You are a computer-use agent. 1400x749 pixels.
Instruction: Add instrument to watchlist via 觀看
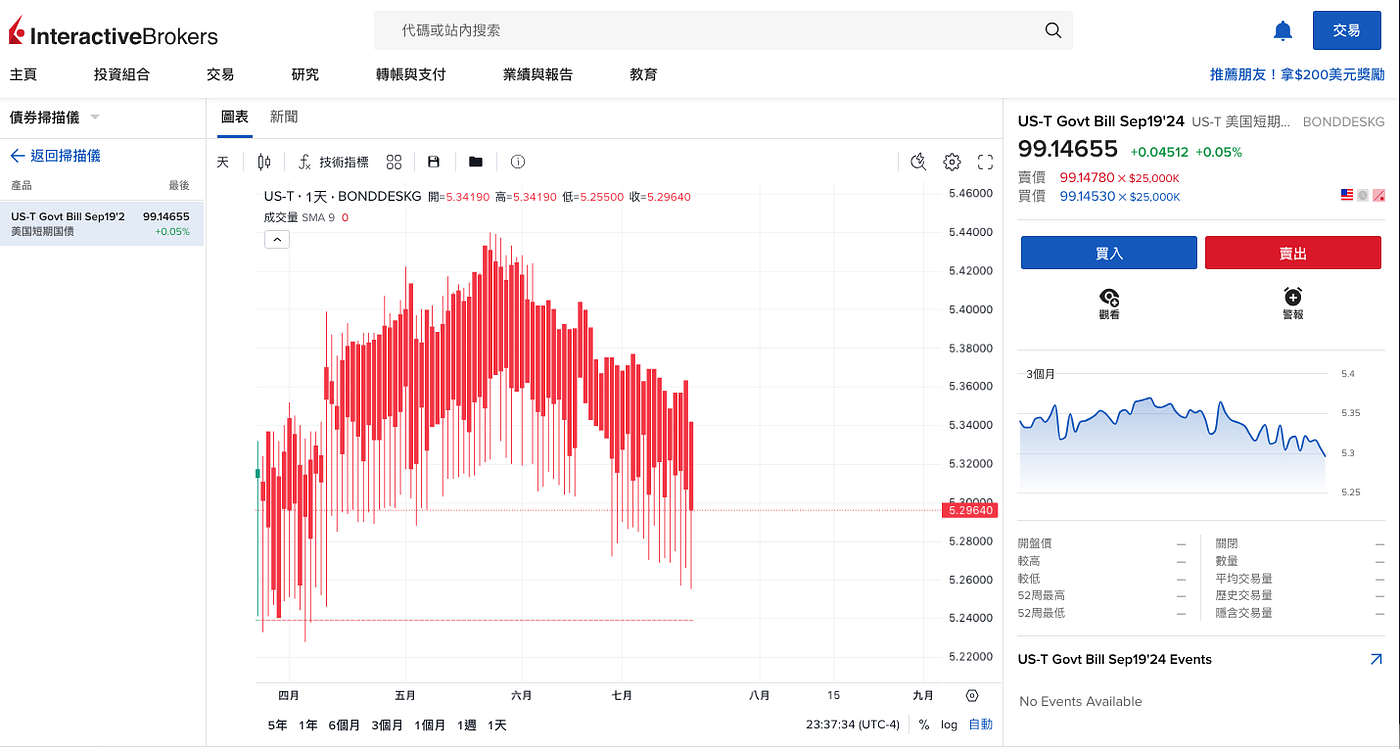[1109, 303]
